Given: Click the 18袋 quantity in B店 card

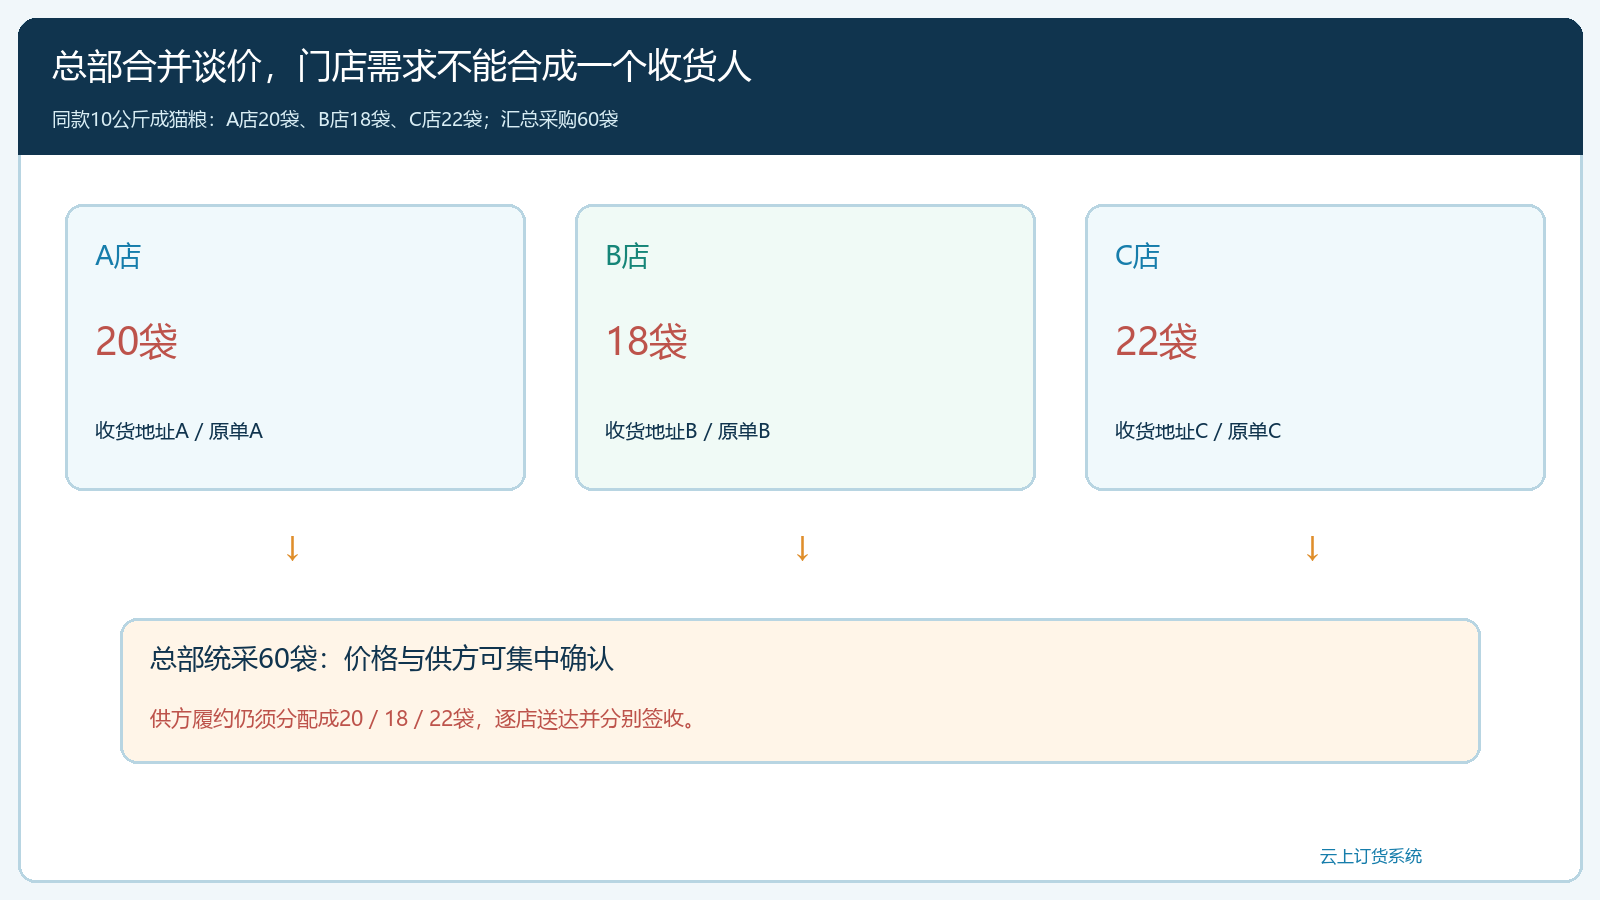Looking at the screenshot, I should [x=646, y=341].
